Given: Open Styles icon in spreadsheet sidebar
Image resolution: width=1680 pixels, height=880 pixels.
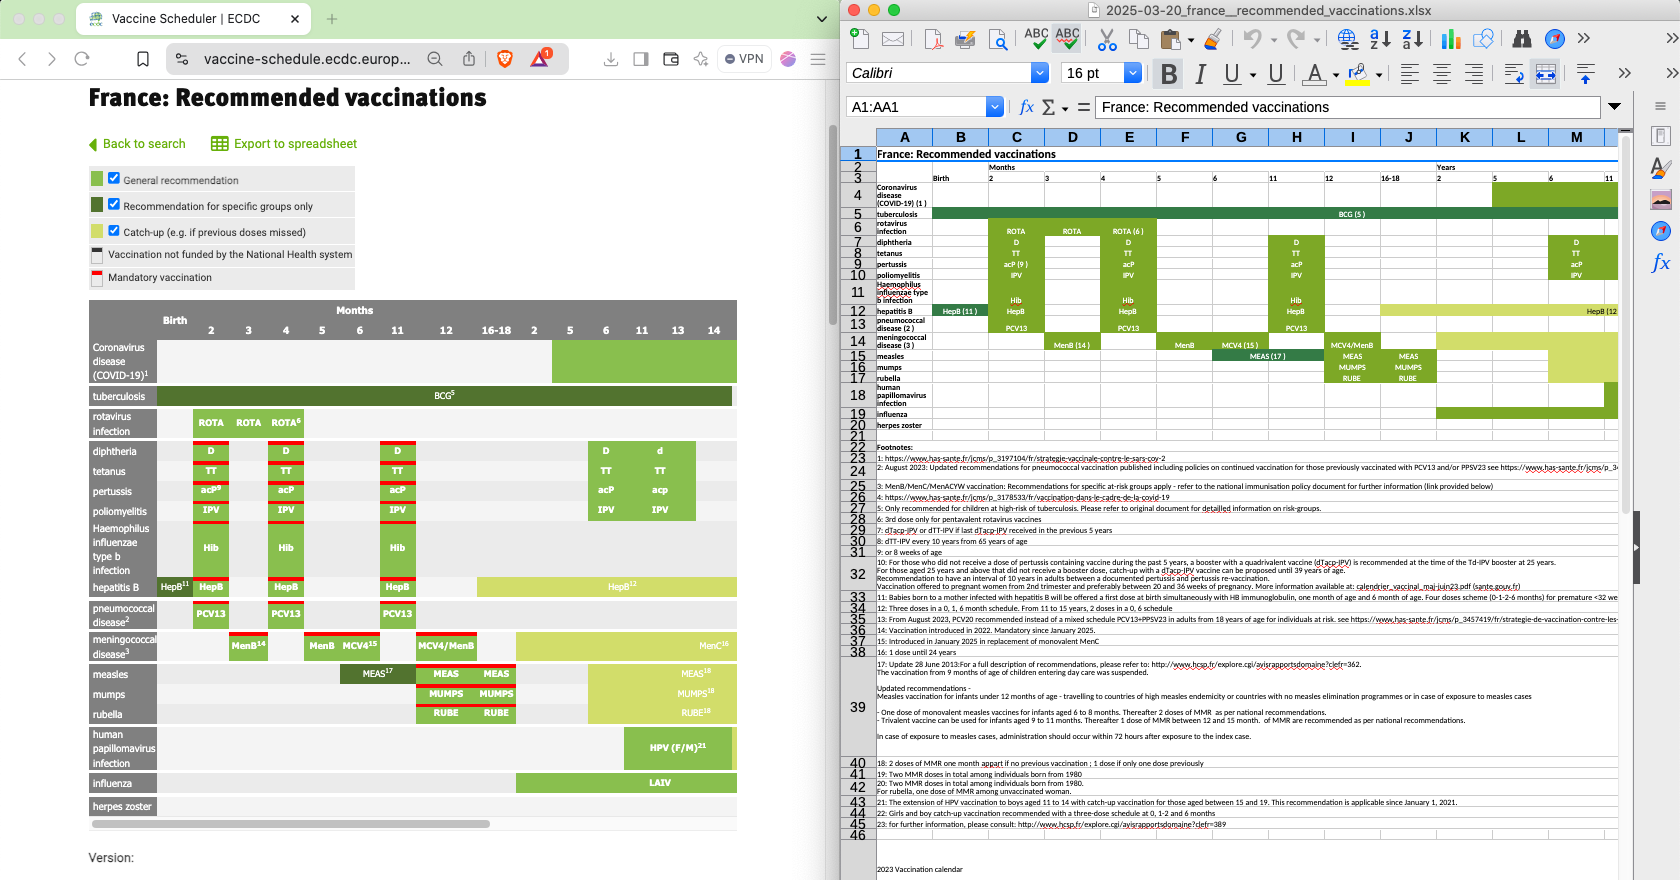Looking at the screenshot, I should 1661,167.
